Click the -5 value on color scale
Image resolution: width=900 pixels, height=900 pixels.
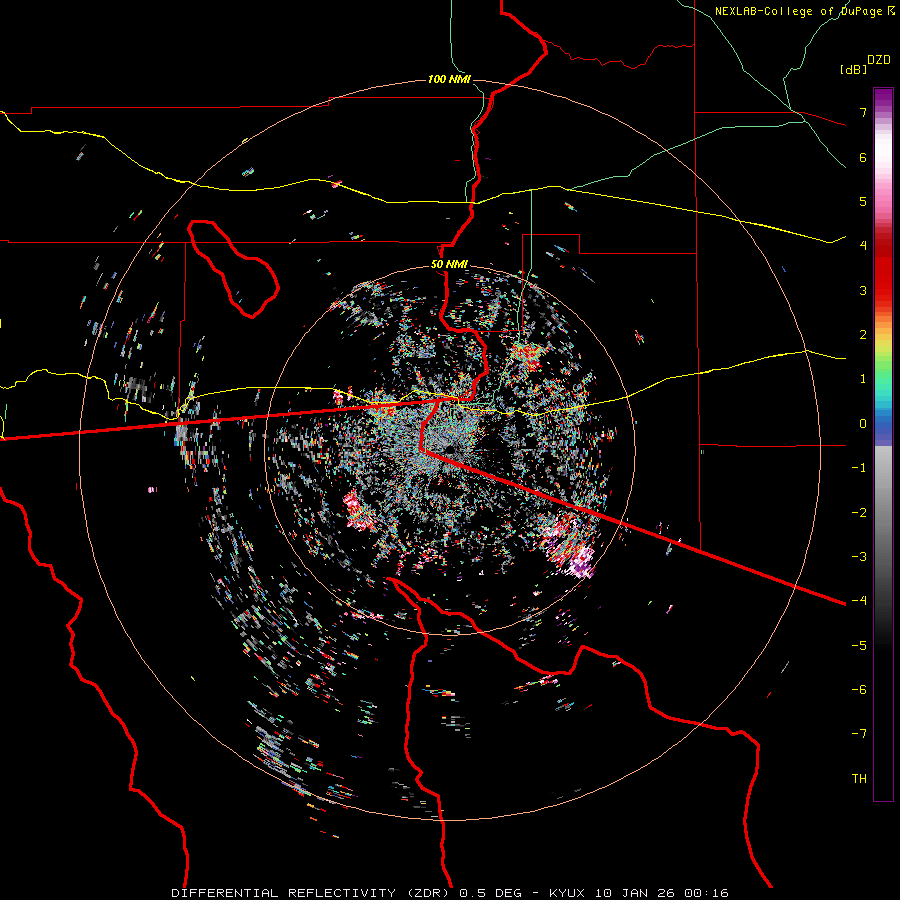[859, 645]
